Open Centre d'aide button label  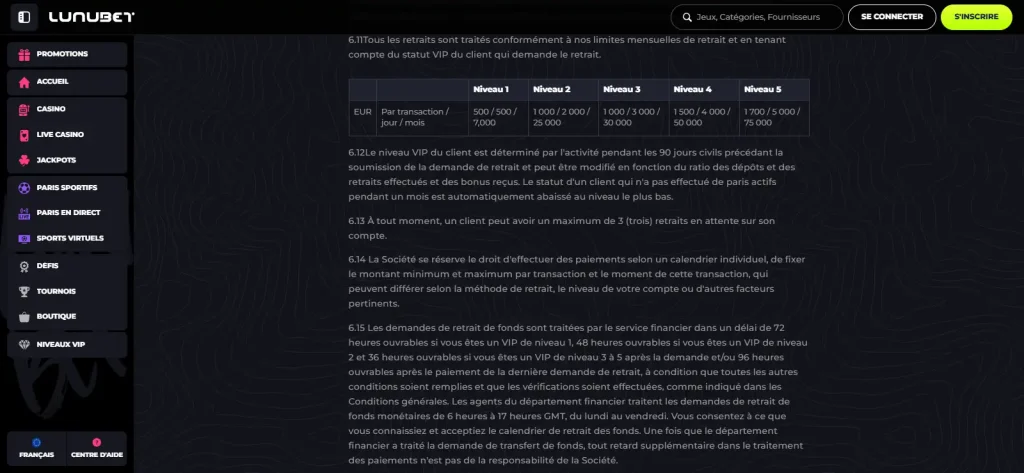pyautogui.click(x=97, y=455)
